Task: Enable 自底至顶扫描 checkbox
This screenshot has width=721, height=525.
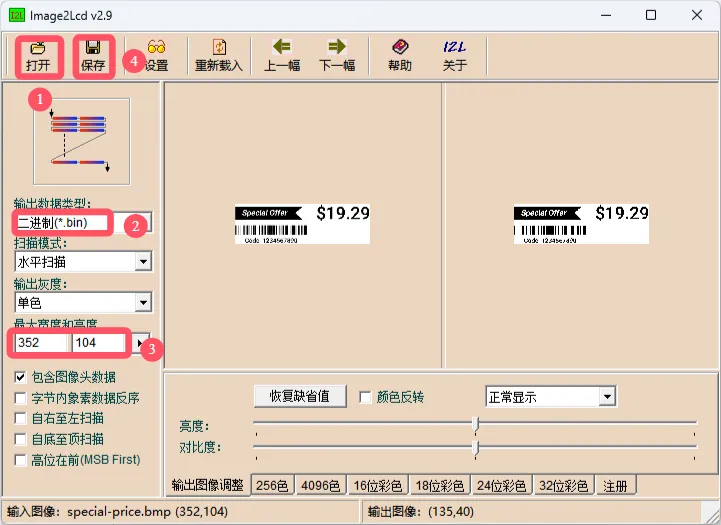Action: click(20, 439)
